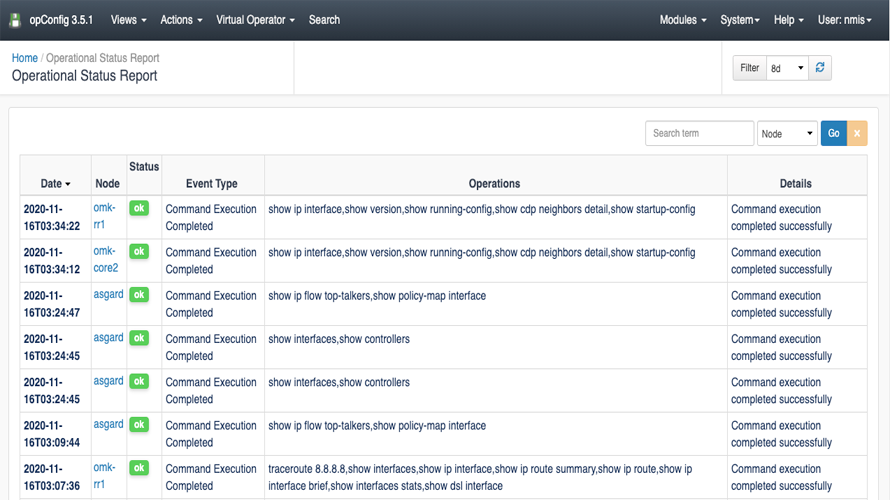Open the Search page from navbar
Image resolution: width=890 pixels, height=500 pixels.
click(x=324, y=20)
